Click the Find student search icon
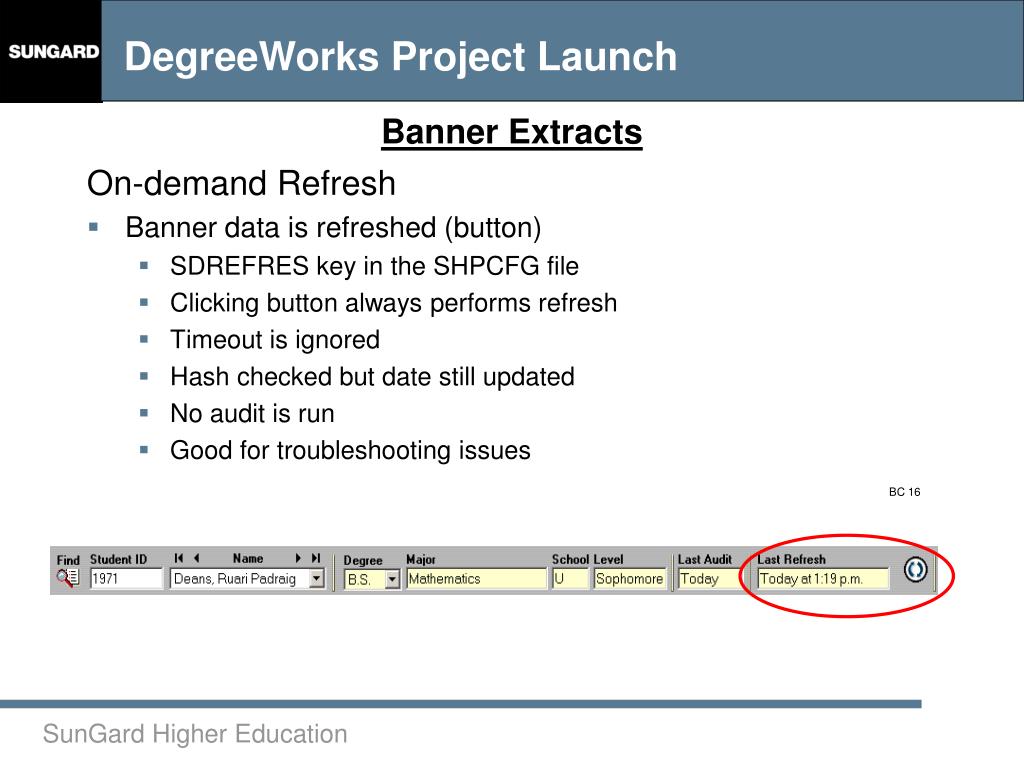 (68, 578)
